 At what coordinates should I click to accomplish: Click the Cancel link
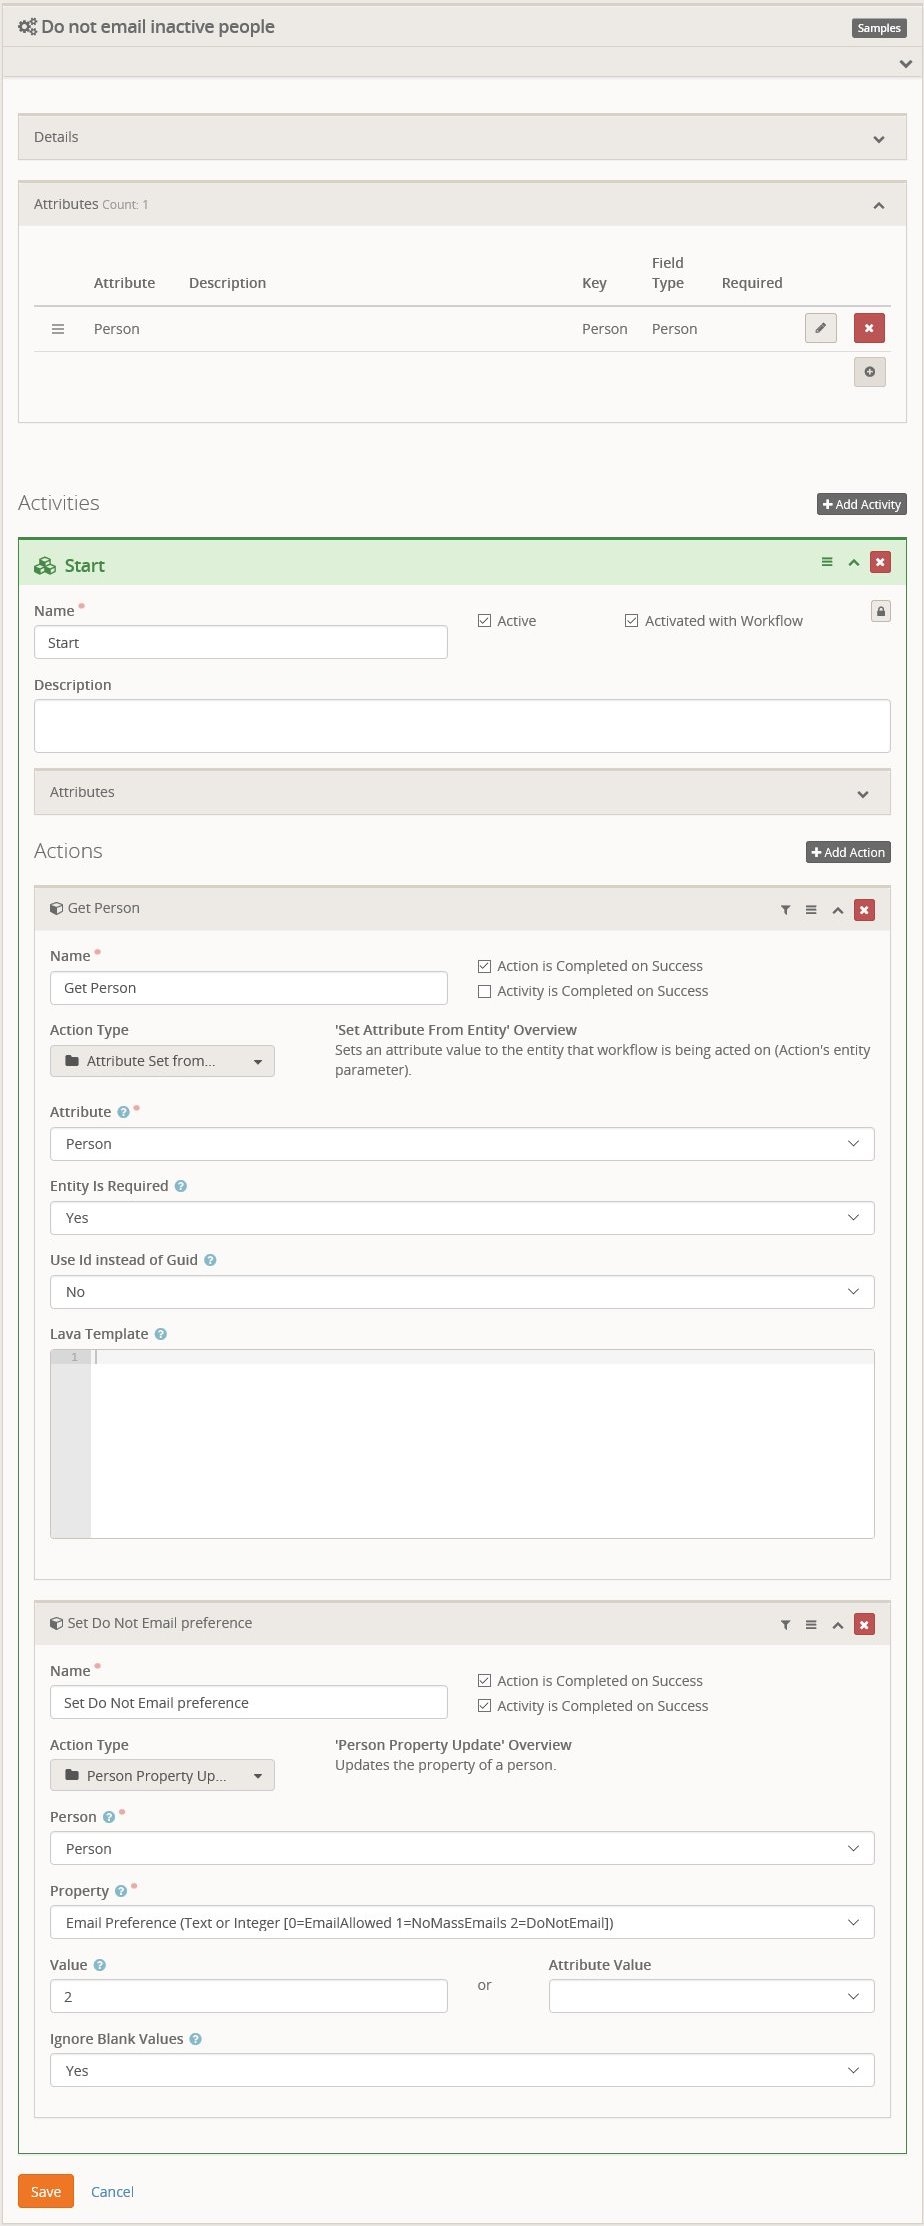[x=112, y=2191]
